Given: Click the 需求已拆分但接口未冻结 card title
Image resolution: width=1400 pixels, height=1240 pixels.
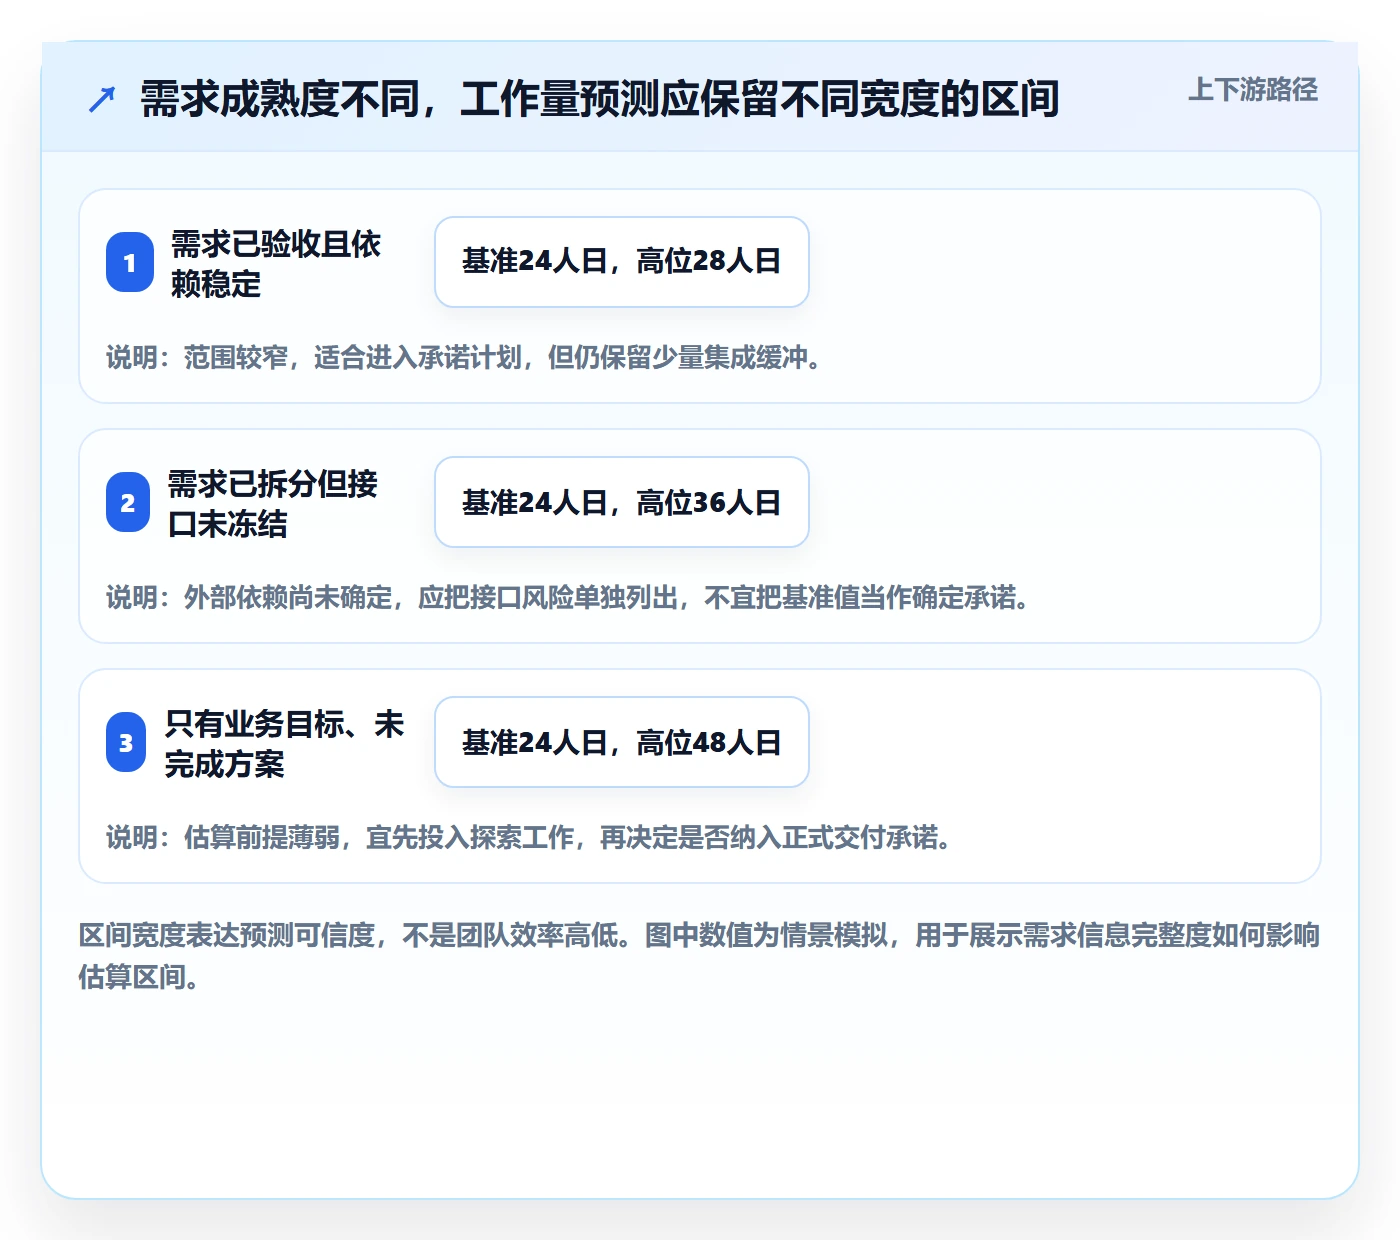Looking at the screenshot, I should 273,503.
